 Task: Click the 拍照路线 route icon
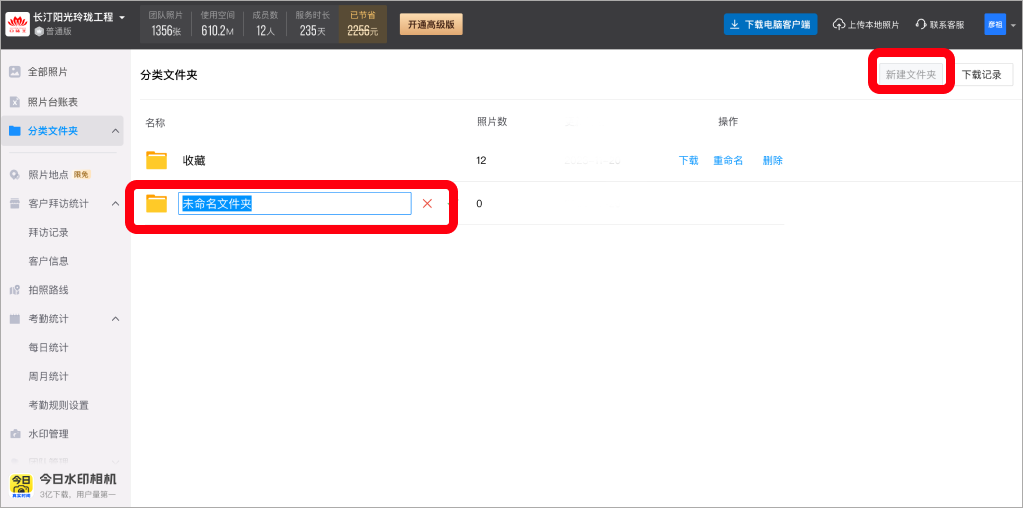[15, 290]
